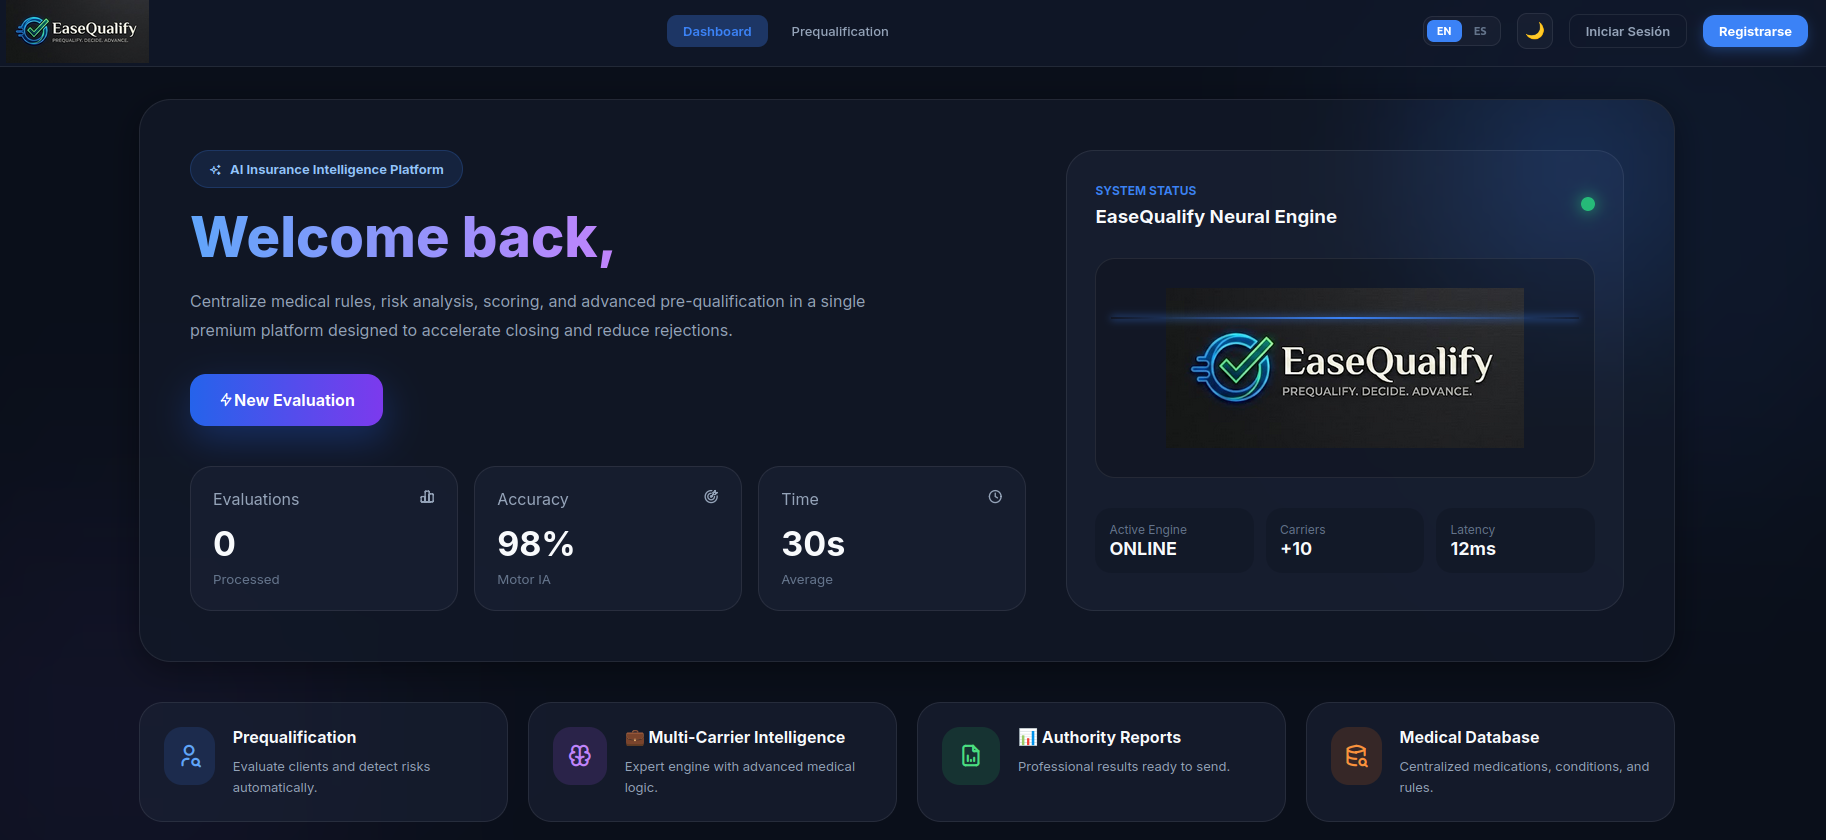
Task: Click the EaseQualify Neural Engine heading
Action: [1216, 217]
